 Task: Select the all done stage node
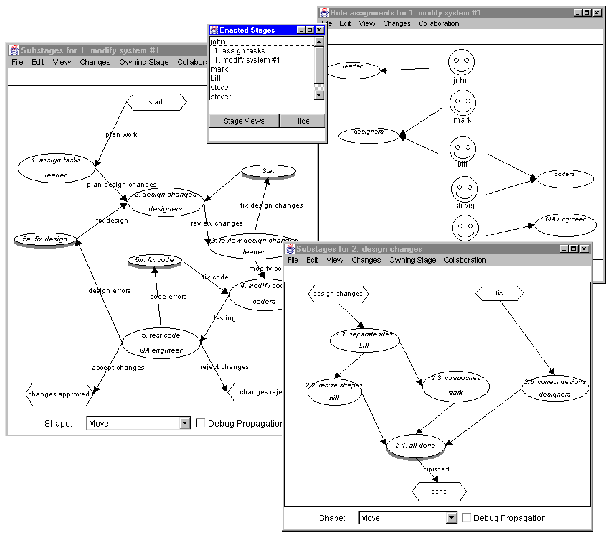pos(412,446)
